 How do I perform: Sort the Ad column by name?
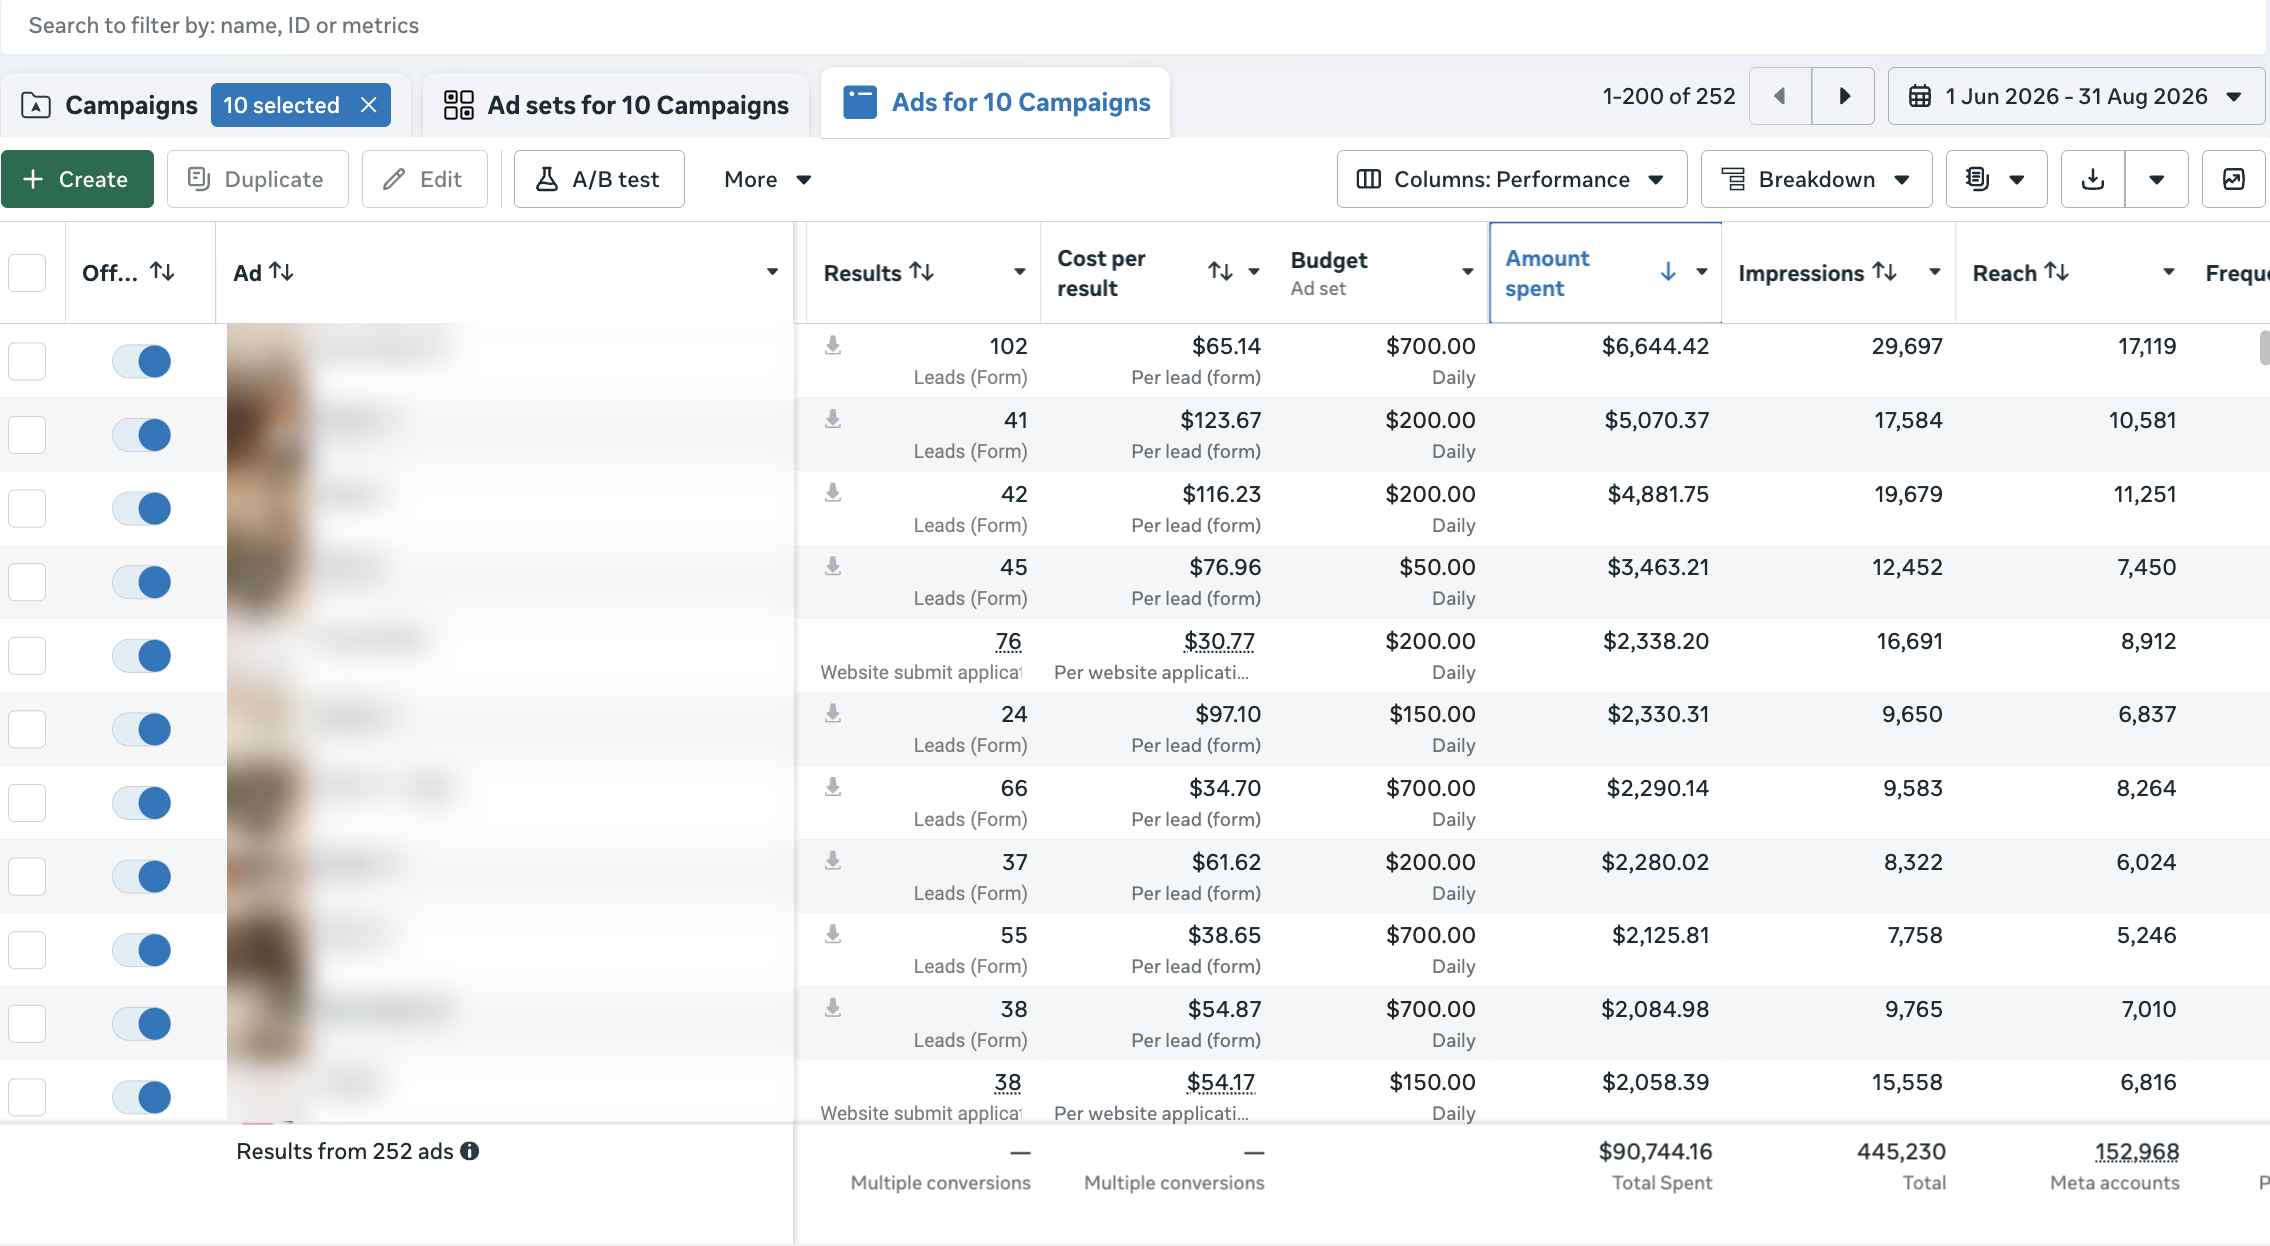pyautogui.click(x=281, y=272)
